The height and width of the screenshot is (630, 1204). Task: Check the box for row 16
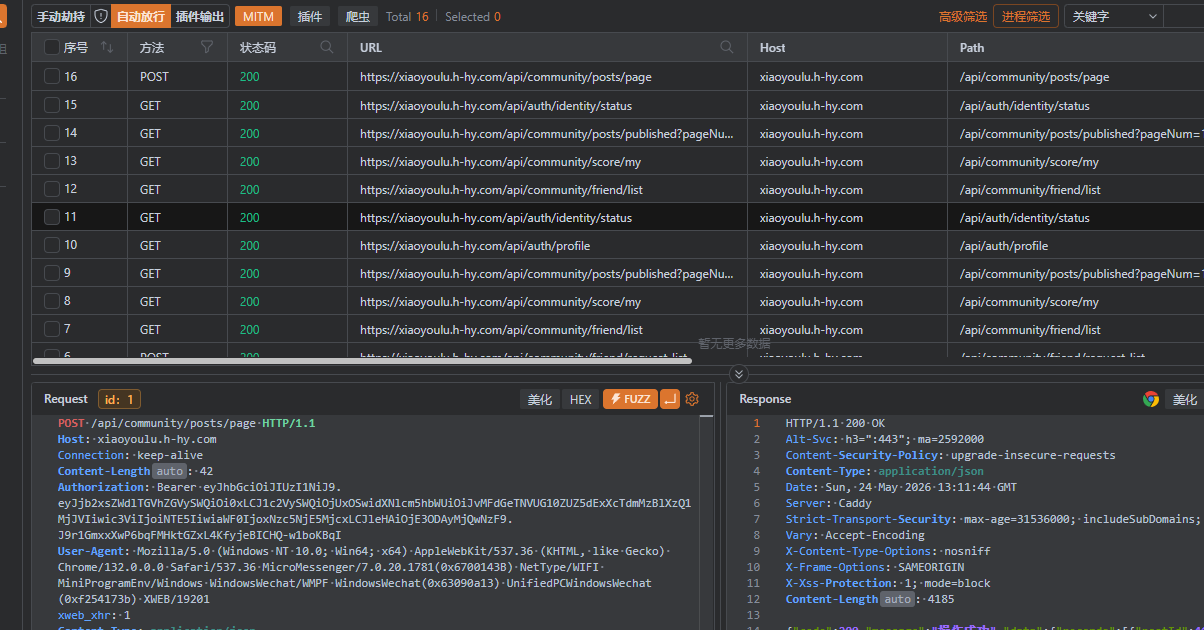tap(52, 77)
